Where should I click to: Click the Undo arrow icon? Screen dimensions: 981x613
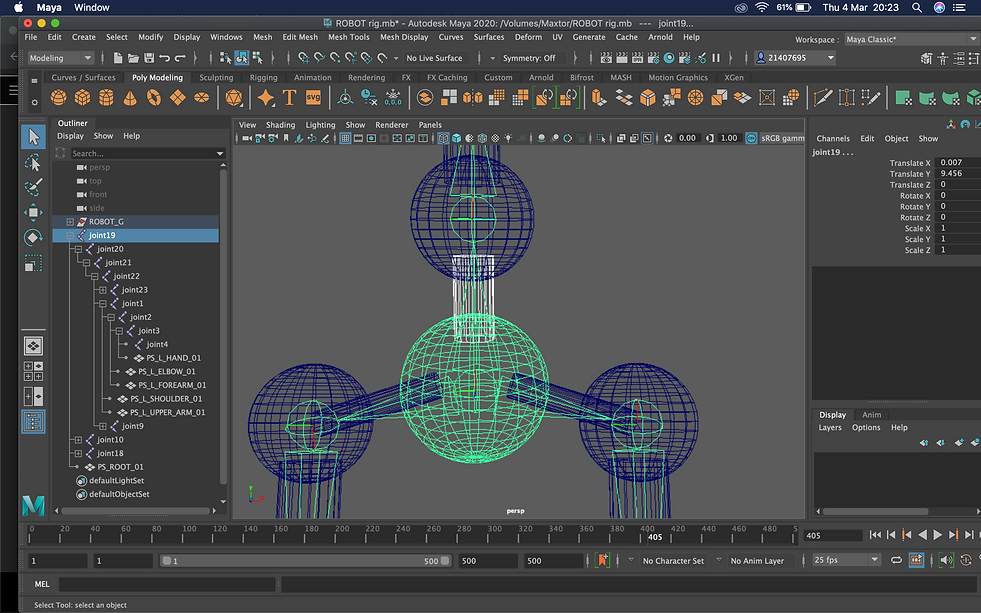[x=165, y=58]
